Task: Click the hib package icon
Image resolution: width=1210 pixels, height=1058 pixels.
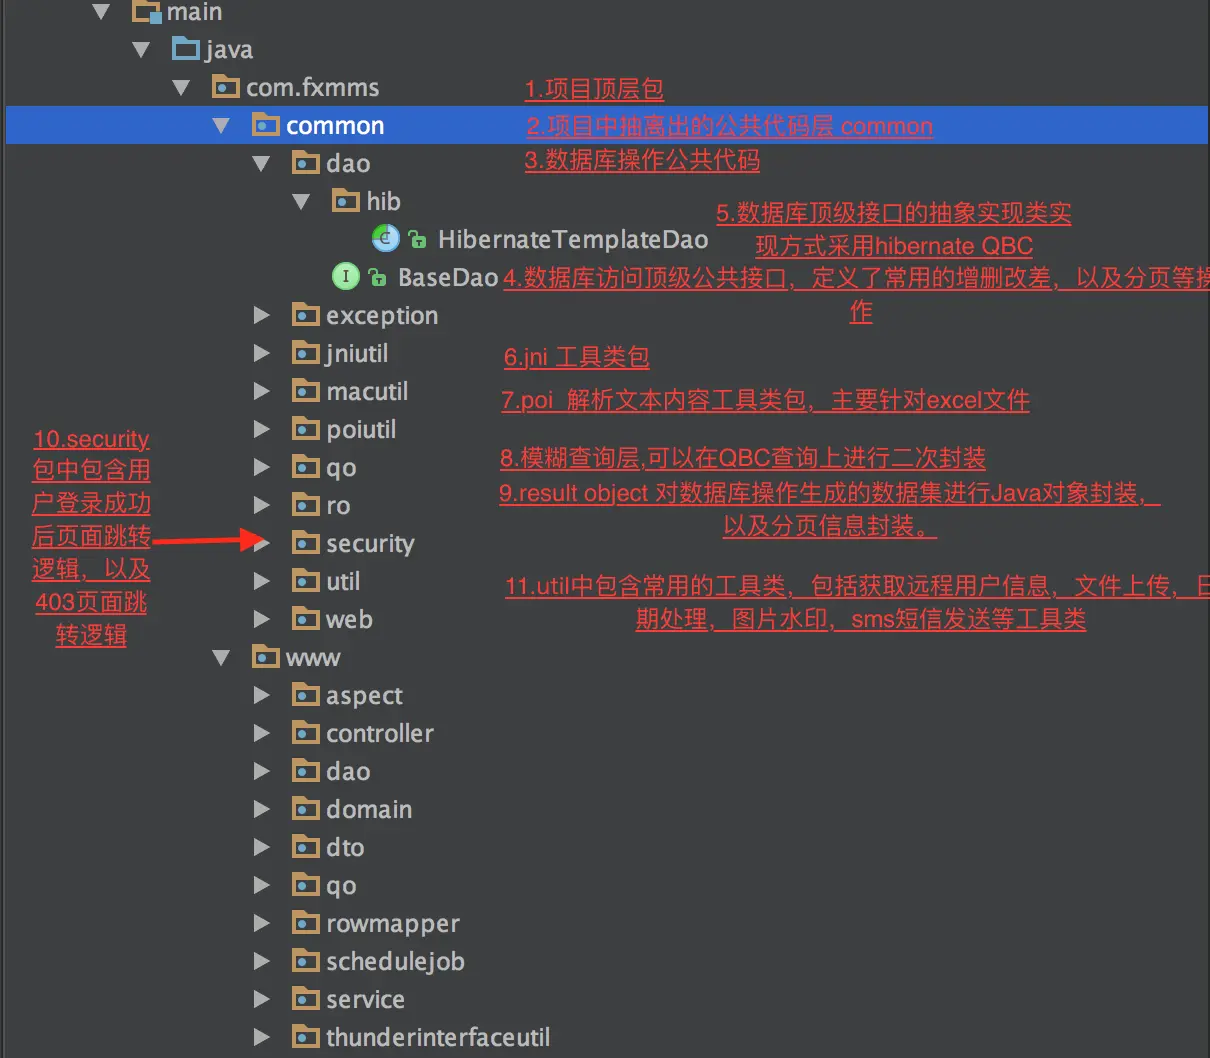Action: tap(346, 201)
